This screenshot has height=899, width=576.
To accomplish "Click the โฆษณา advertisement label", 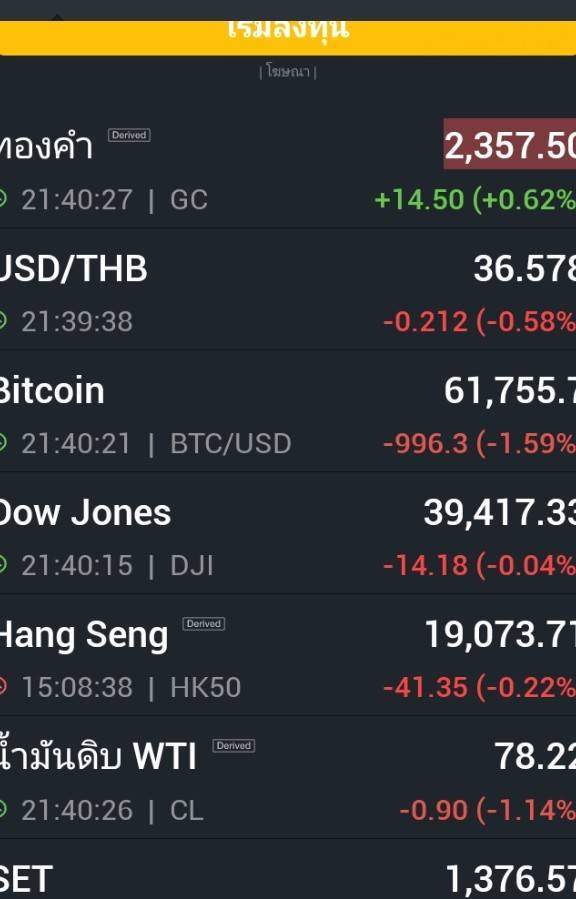I will coord(288,72).
